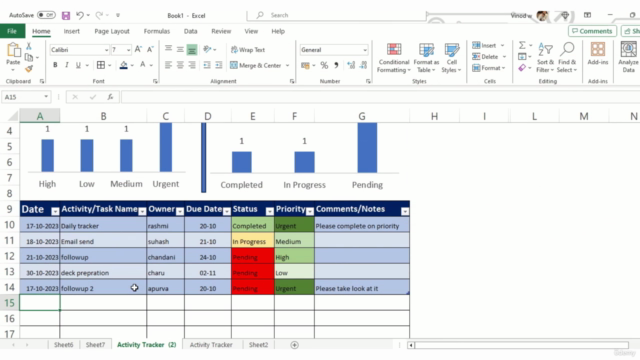This screenshot has width=640, height=360.
Task: Insert function with fx icon
Action: tap(110, 97)
